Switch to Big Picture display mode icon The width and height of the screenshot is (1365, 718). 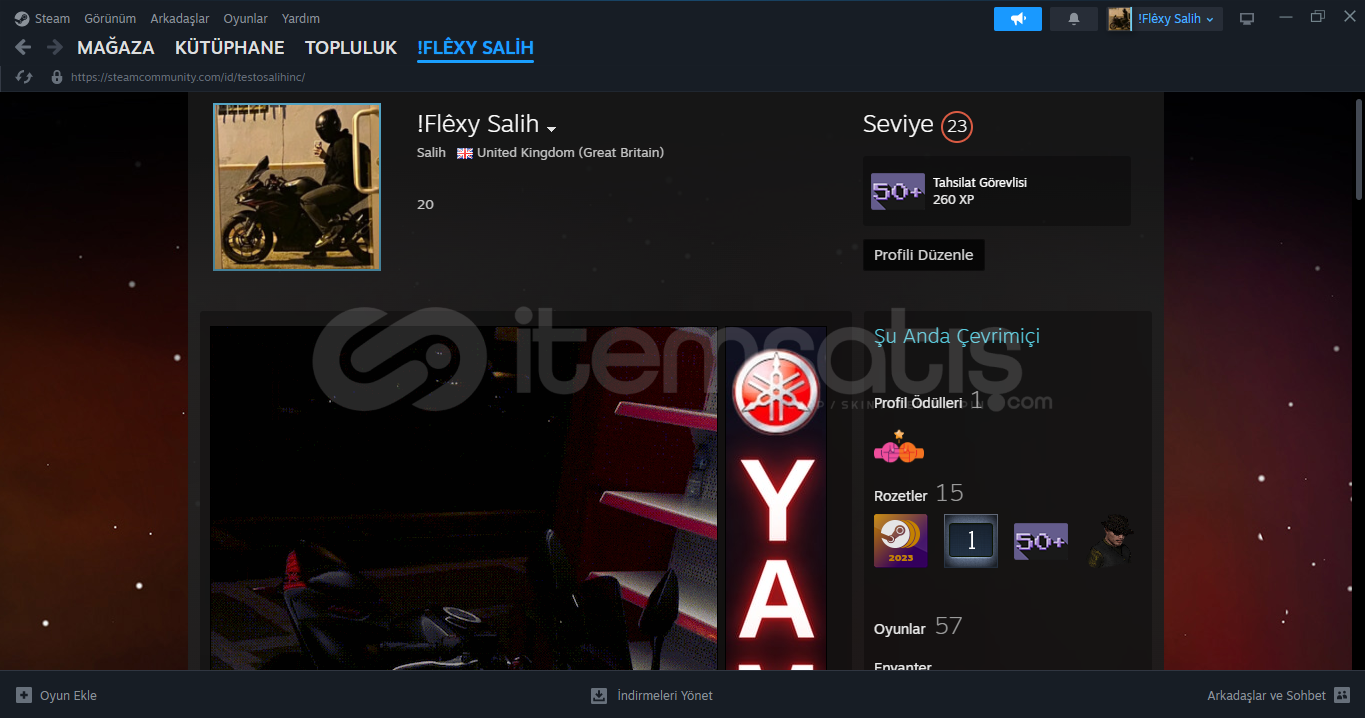[x=1247, y=19]
